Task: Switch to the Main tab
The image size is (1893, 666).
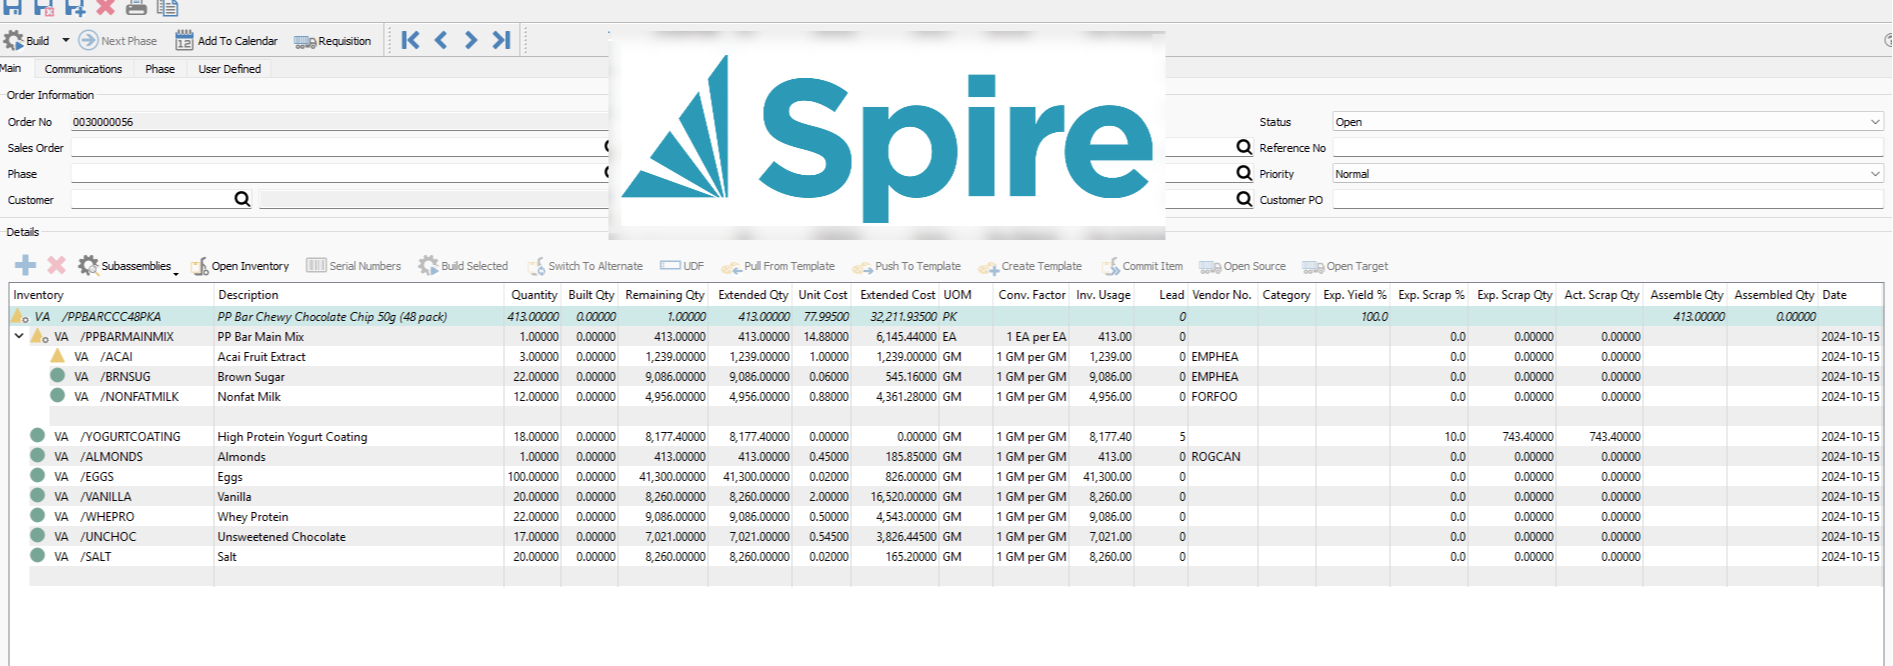Action: coord(11,68)
